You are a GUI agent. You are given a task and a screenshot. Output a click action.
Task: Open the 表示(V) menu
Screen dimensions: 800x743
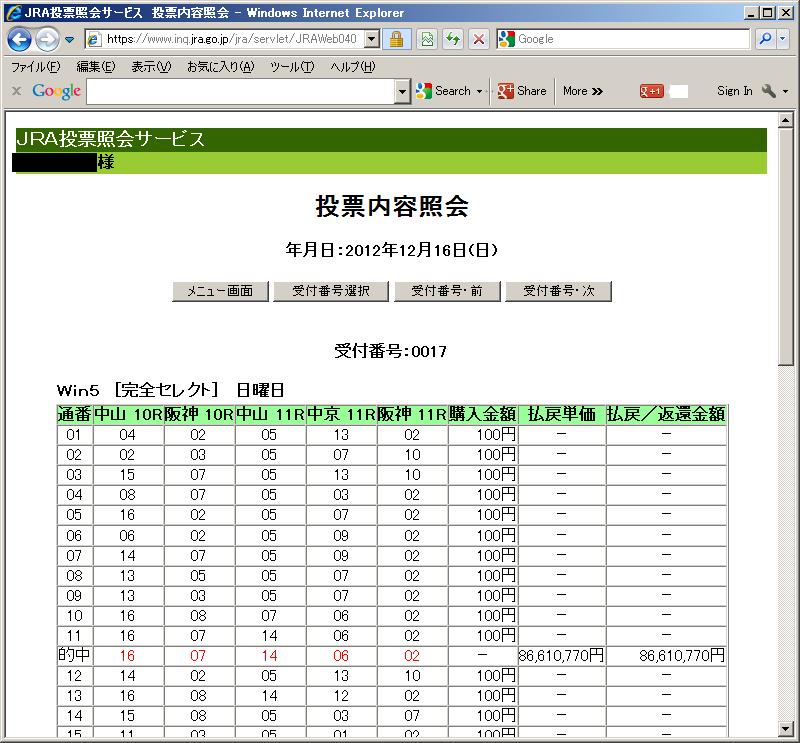(151, 67)
